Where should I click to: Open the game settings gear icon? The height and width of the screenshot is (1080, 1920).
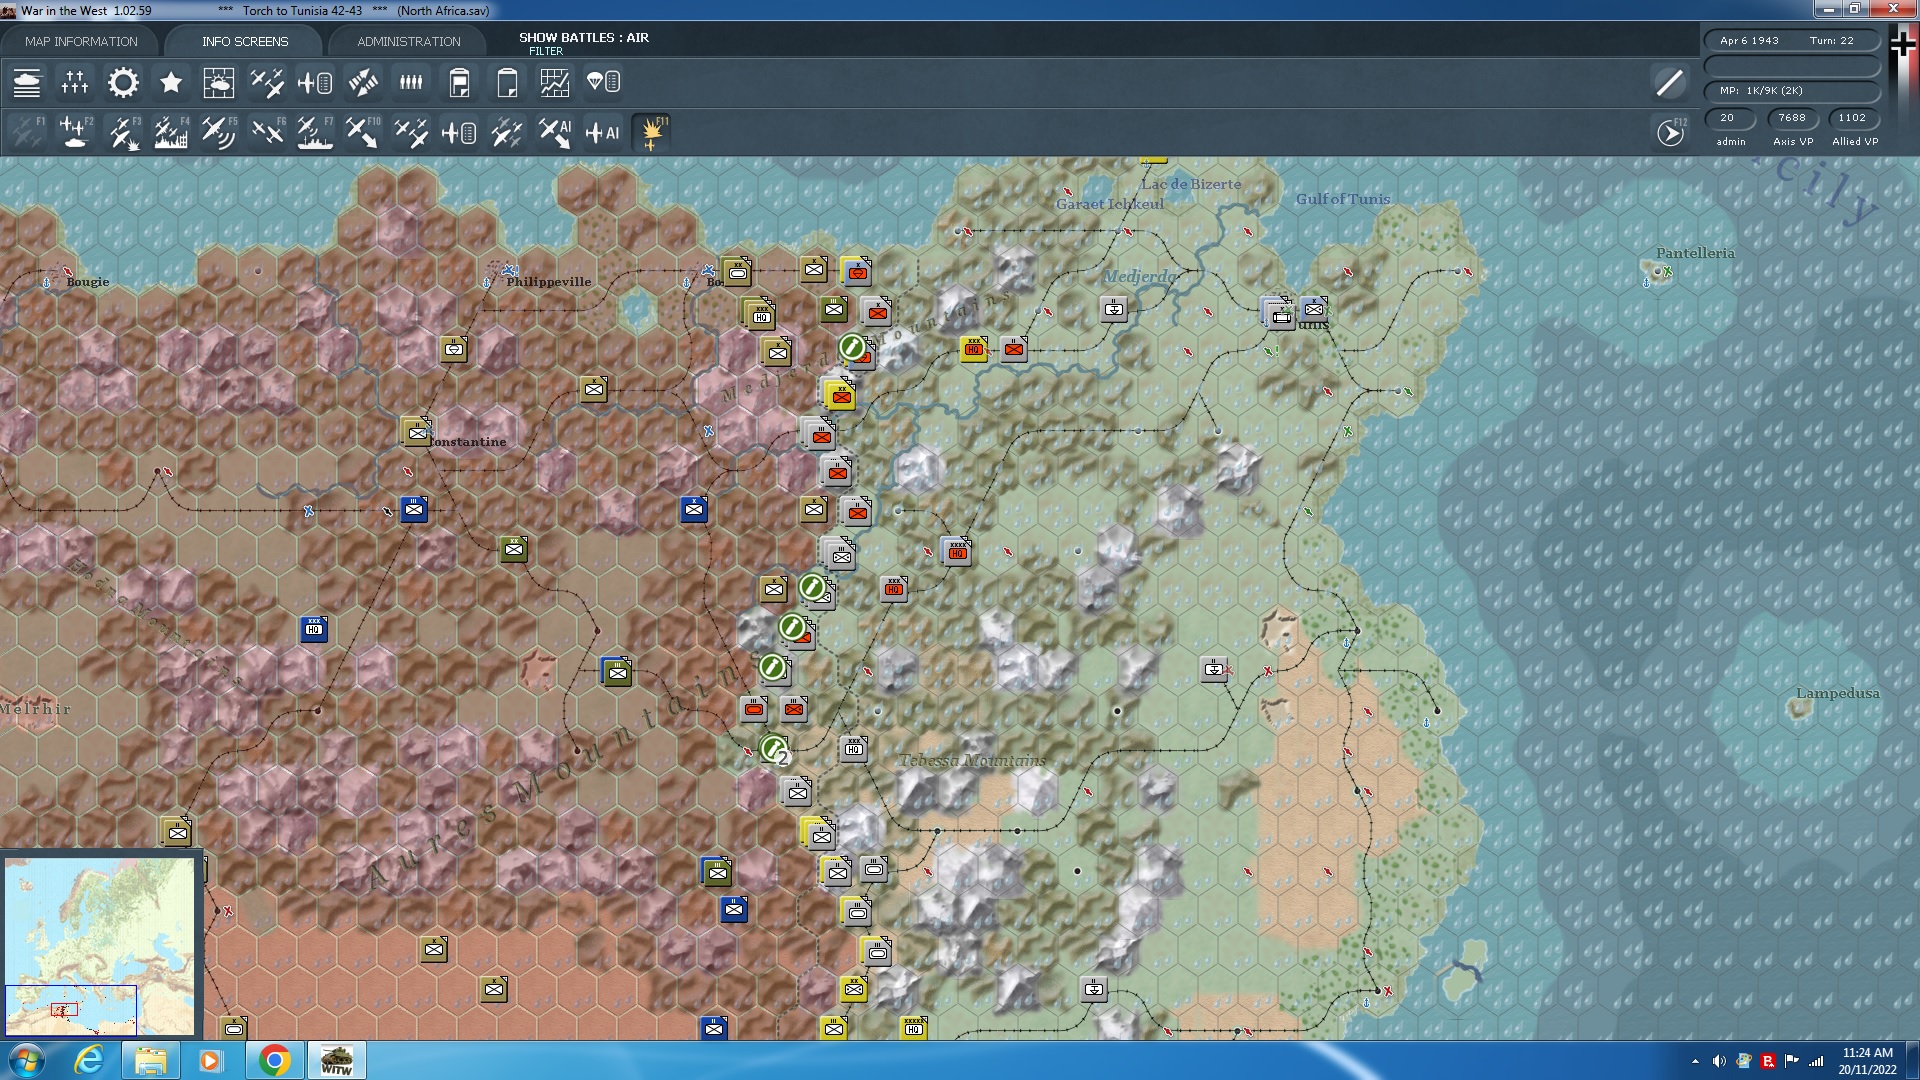[x=122, y=83]
